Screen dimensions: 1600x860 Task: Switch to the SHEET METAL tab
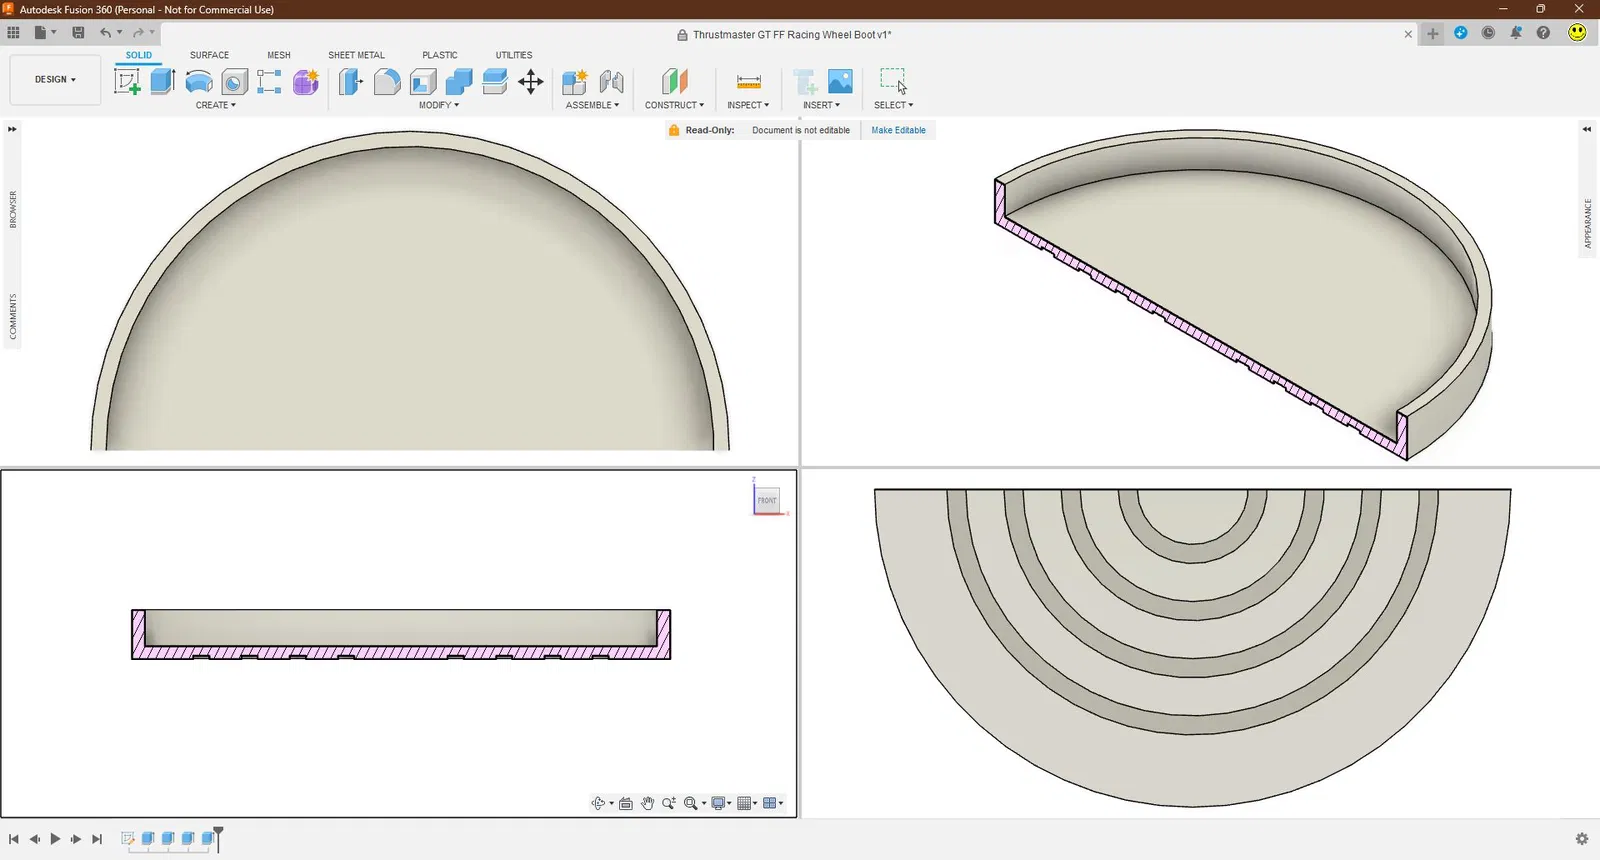(356, 55)
